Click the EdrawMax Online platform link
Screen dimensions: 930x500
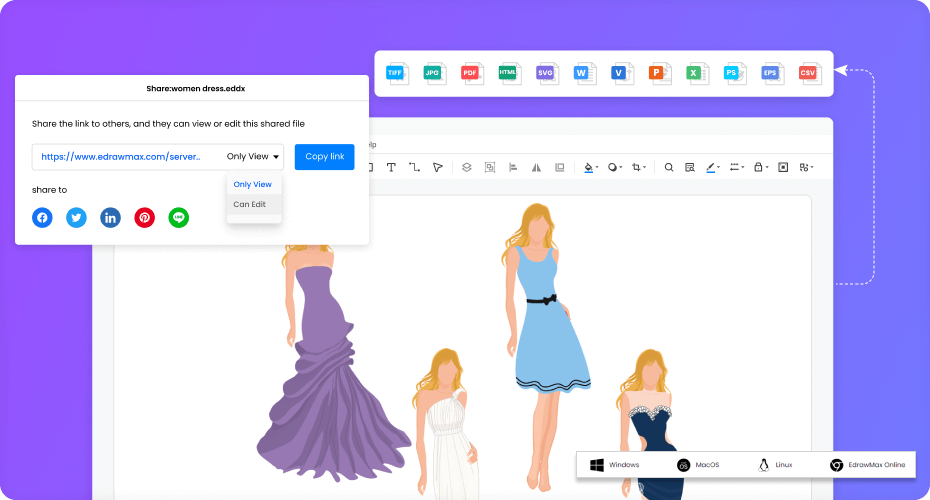pos(868,465)
